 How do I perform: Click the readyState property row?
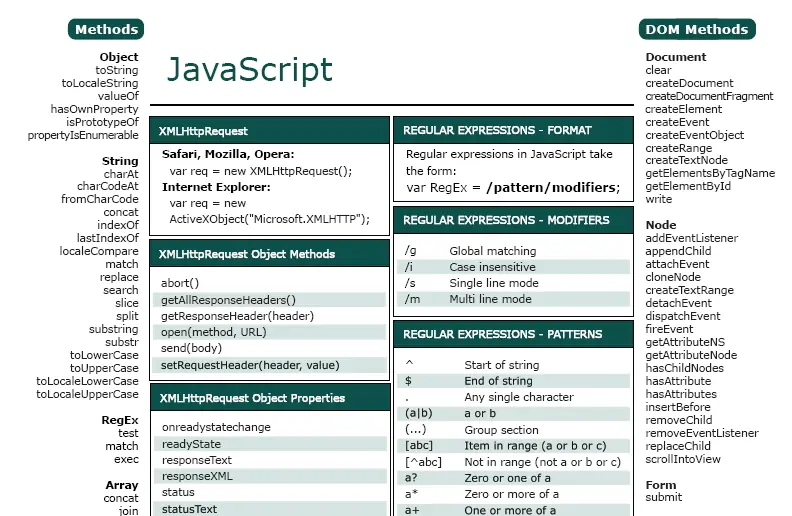tap(271, 444)
